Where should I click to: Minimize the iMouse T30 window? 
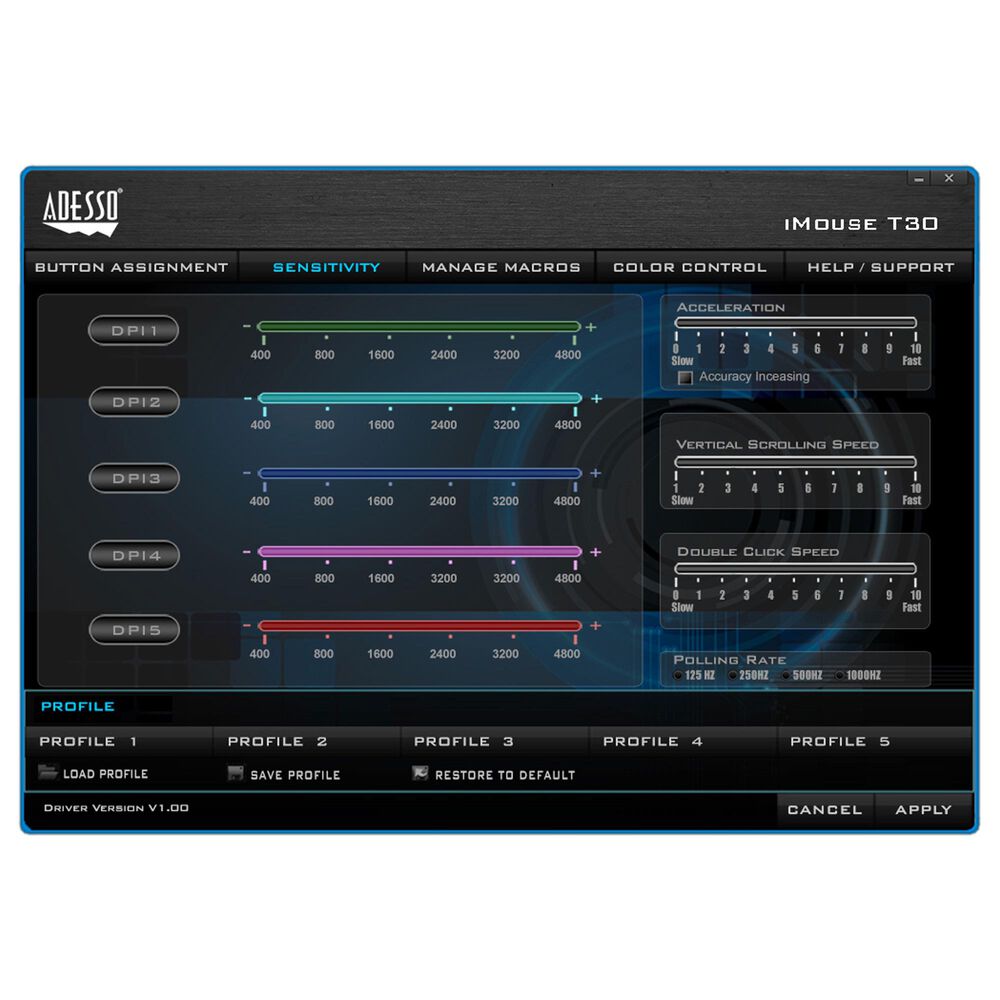tap(919, 179)
